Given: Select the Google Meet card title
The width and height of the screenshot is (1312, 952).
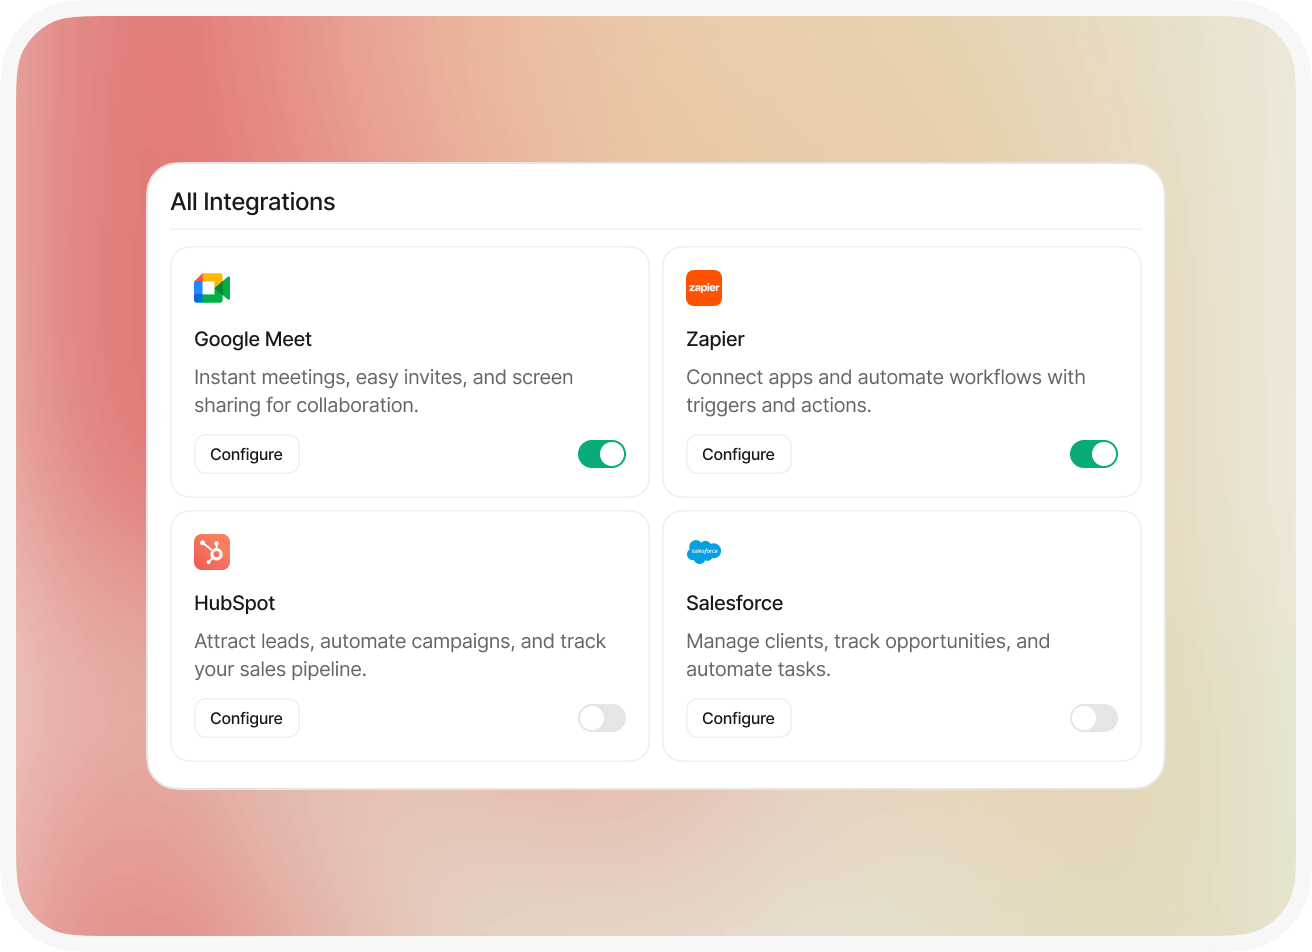Looking at the screenshot, I should pos(253,339).
